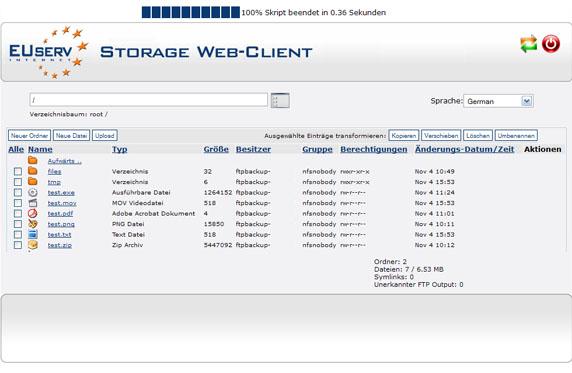Viewport: 572px width, 373px height.
Task: Click the folder icon beside Aufwärts
Action: pyautogui.click(x=33, y=160)
